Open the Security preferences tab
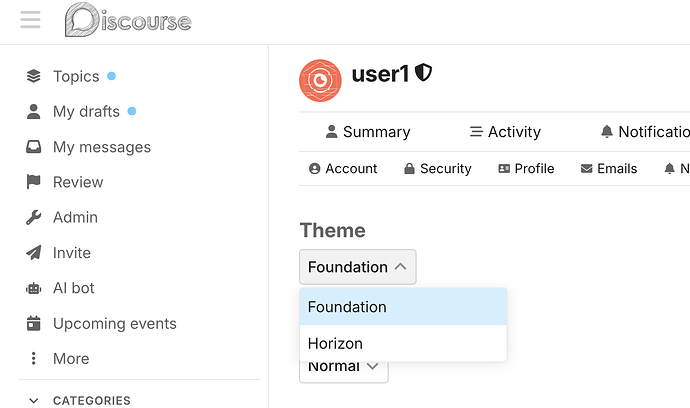 438,169
